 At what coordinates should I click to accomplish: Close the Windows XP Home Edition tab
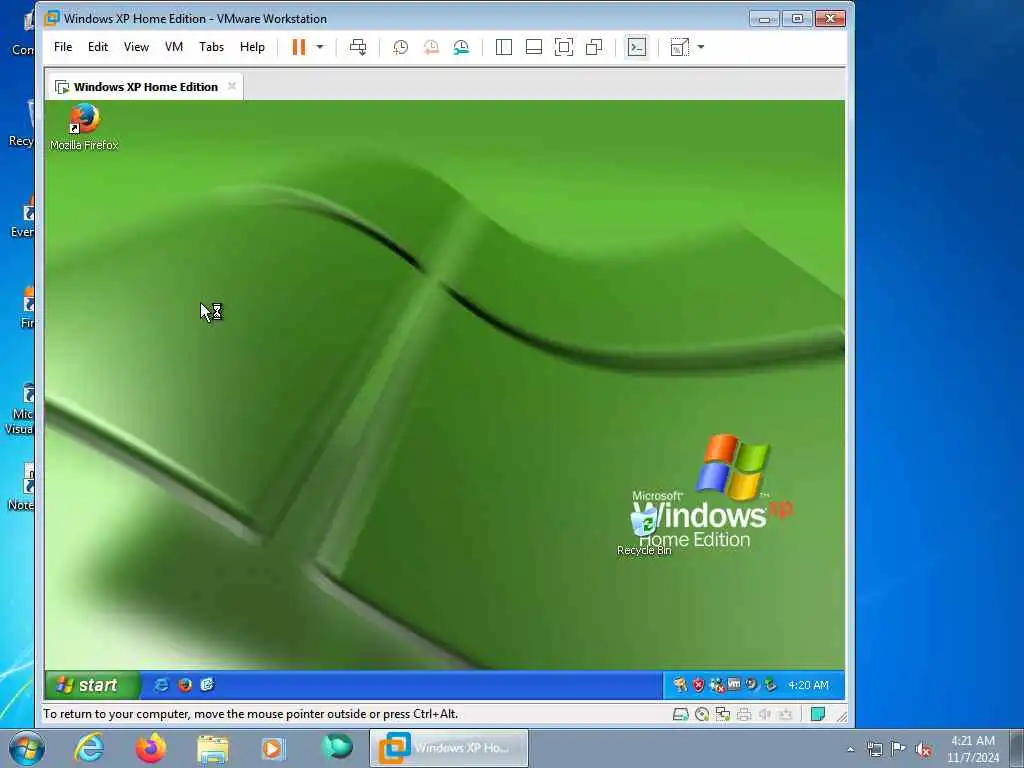click(x=231, y=86)
